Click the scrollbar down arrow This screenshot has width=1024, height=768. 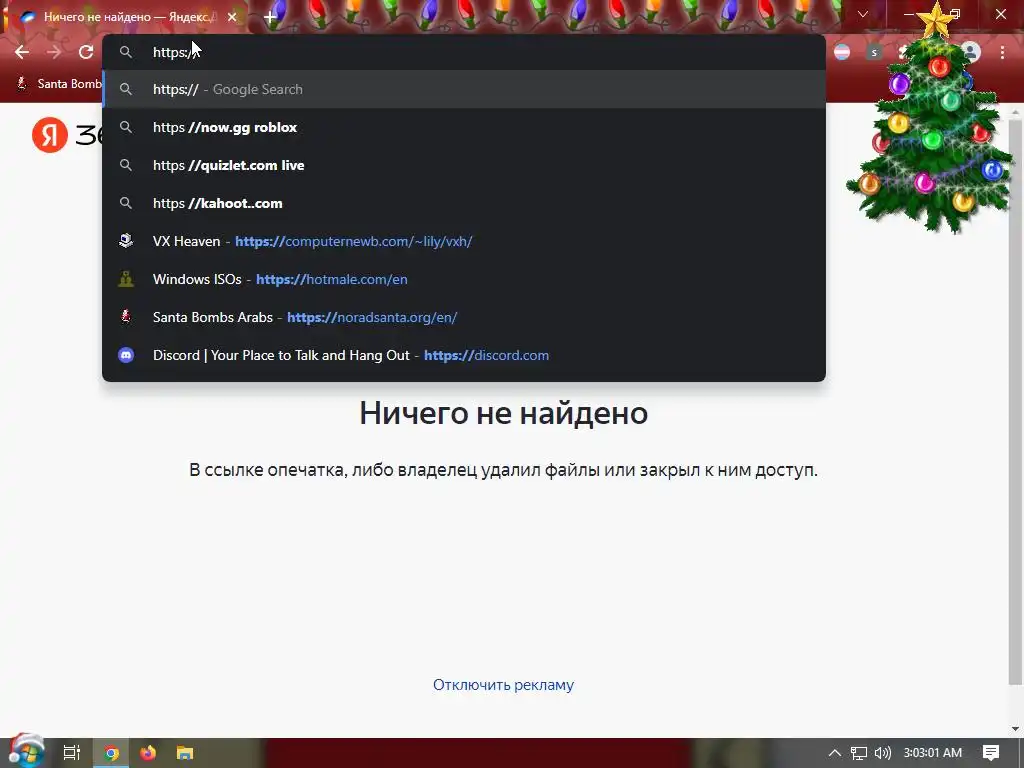point(1015,729)
